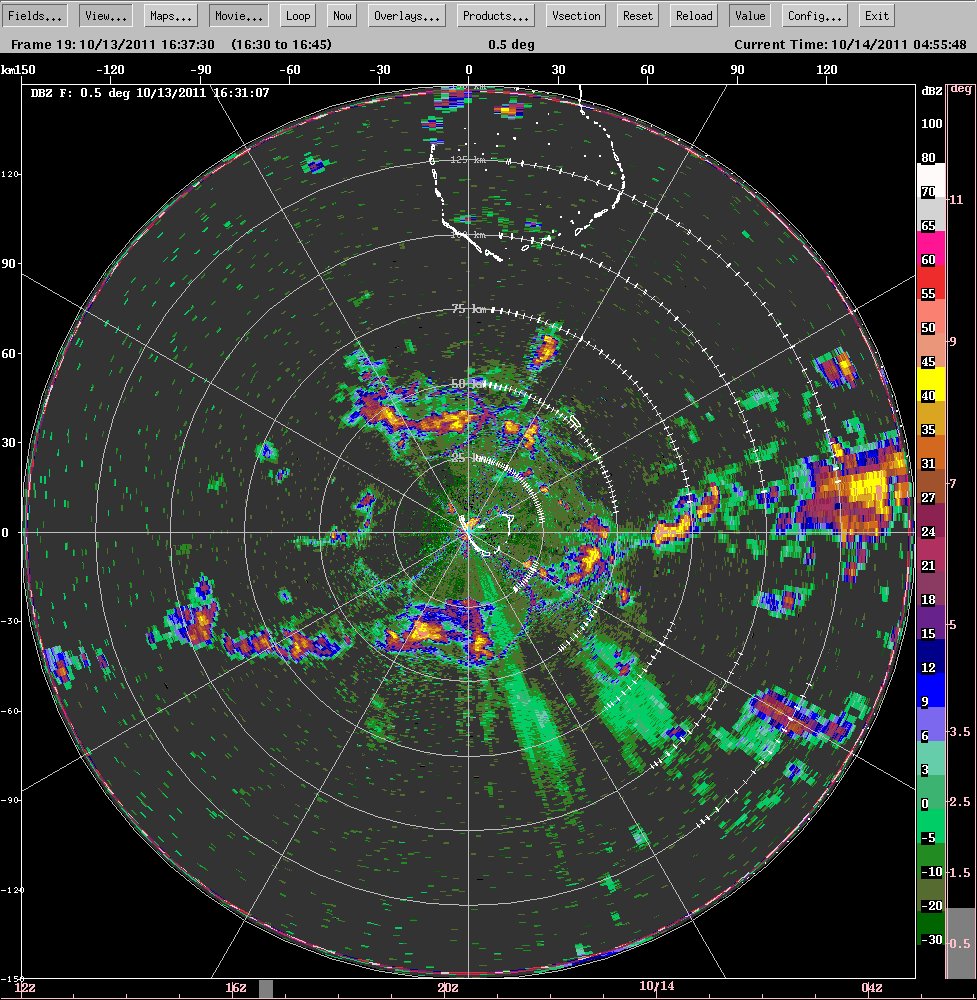Activate the Vsection tool

[x=576, y=16]
